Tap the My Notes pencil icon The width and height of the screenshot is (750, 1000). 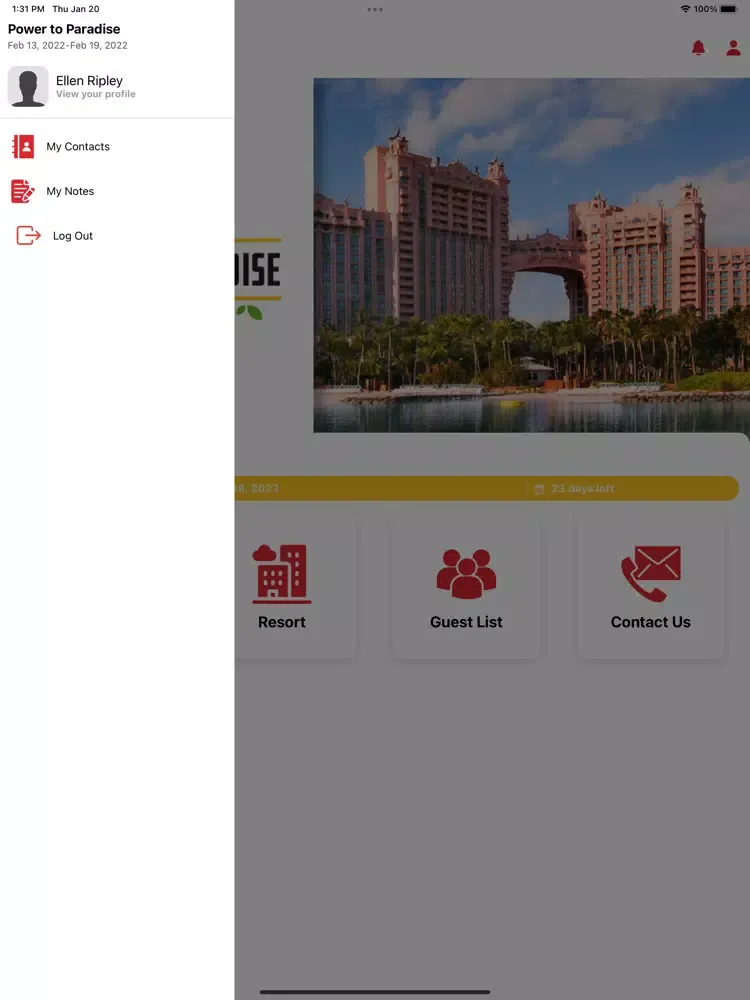(x=23, y=191)
